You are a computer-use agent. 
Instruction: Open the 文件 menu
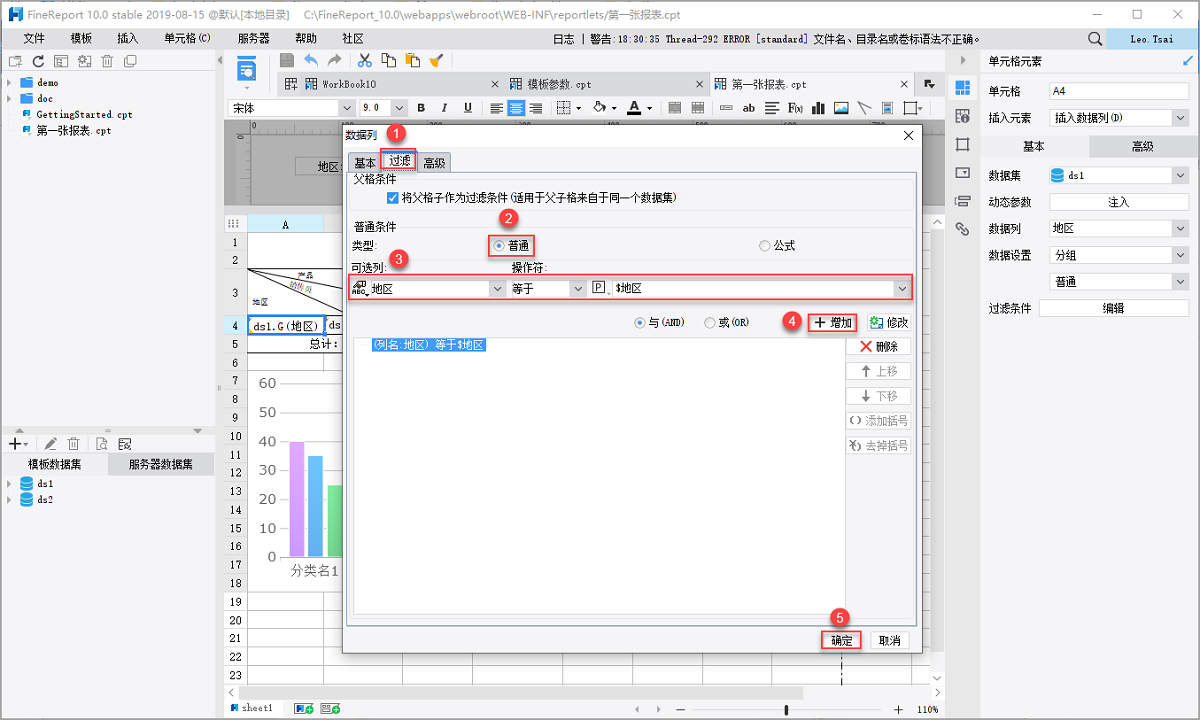tap(34, 38)
